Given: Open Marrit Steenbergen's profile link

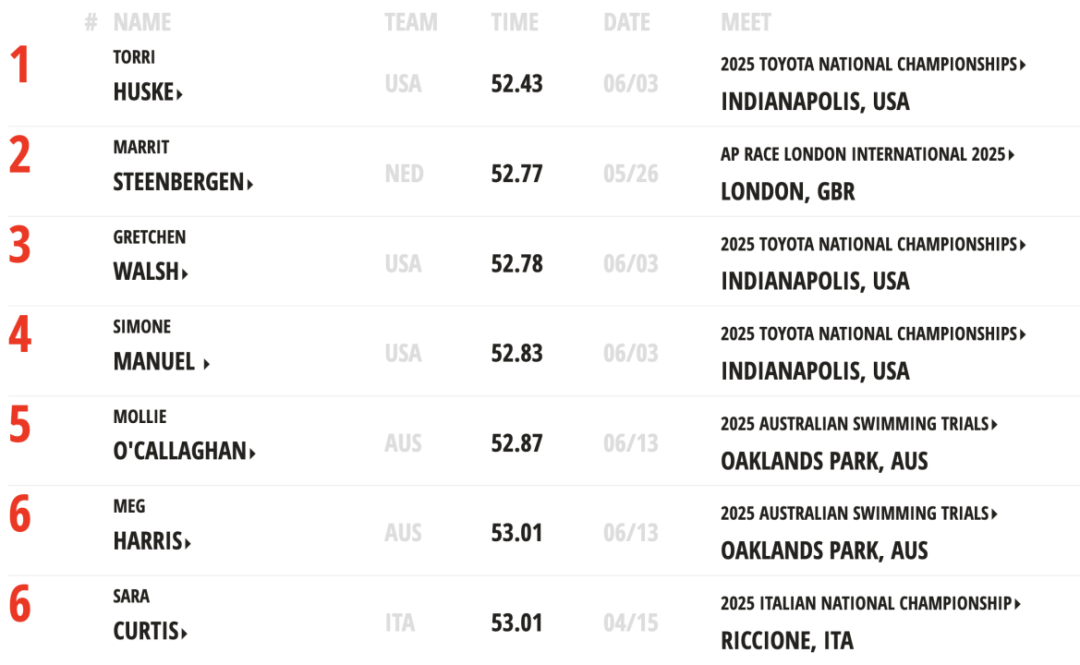Looking at the screenshot, I should (183, 182).
